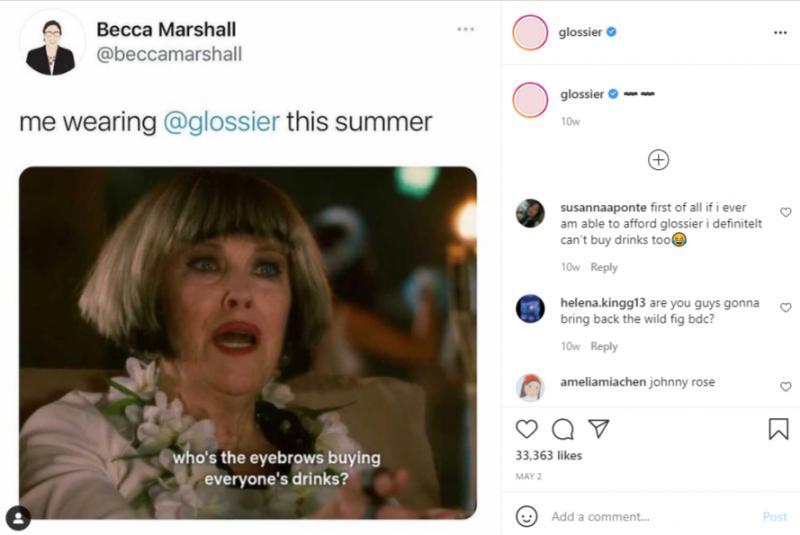The image size is (800, 535).
Task: Like susannaaponte's comment
Action: (785, 212)
